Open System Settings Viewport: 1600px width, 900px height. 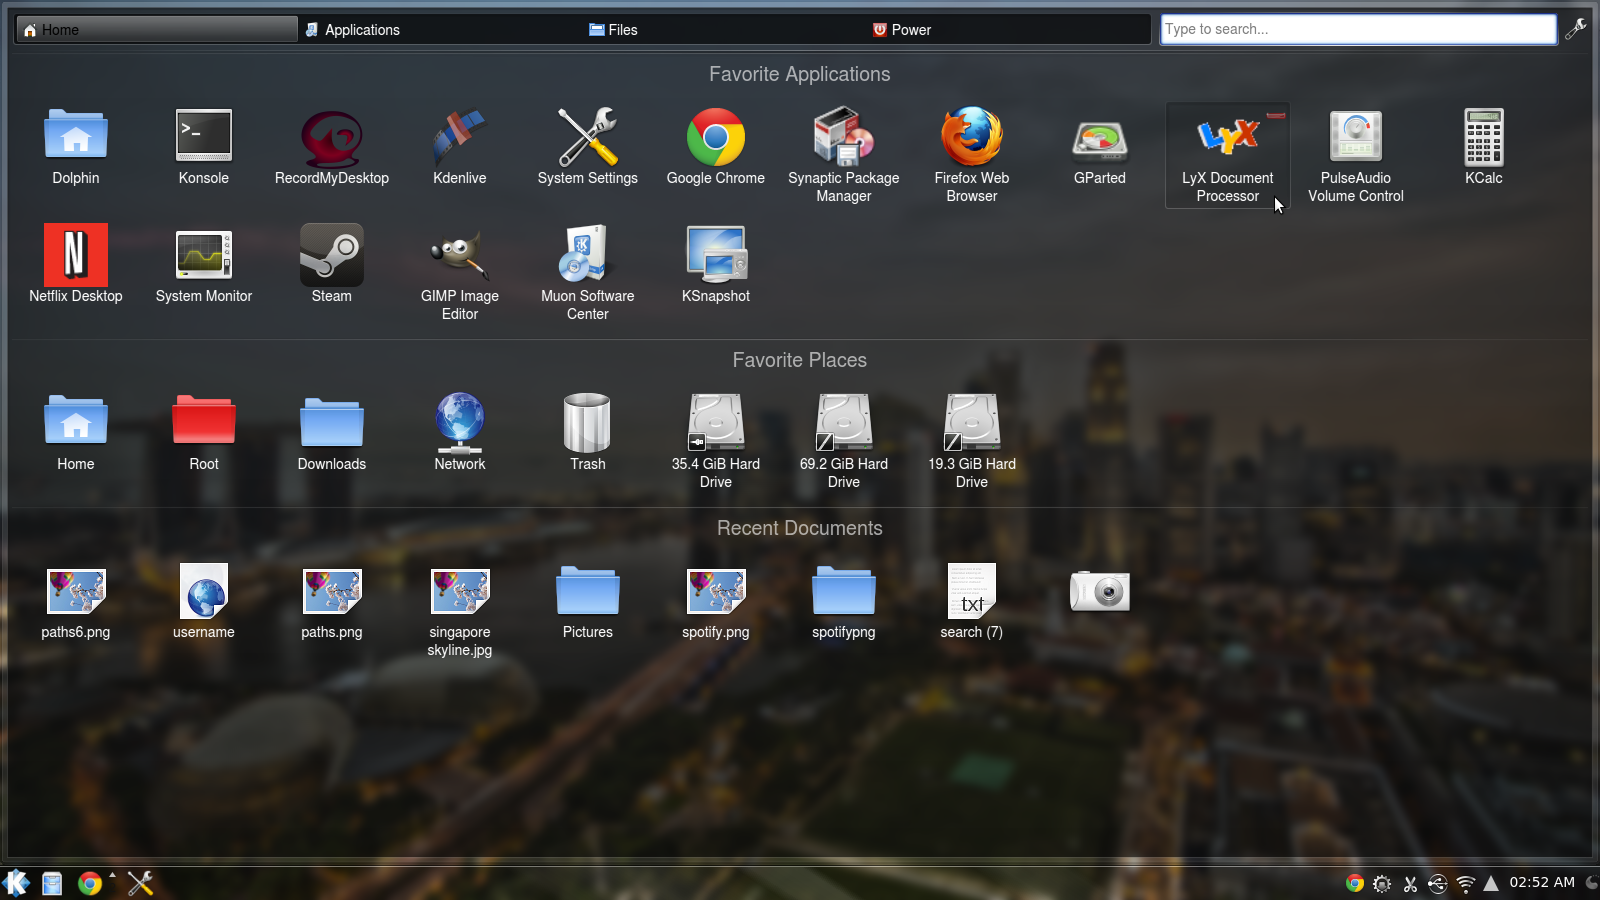[588, 147]
